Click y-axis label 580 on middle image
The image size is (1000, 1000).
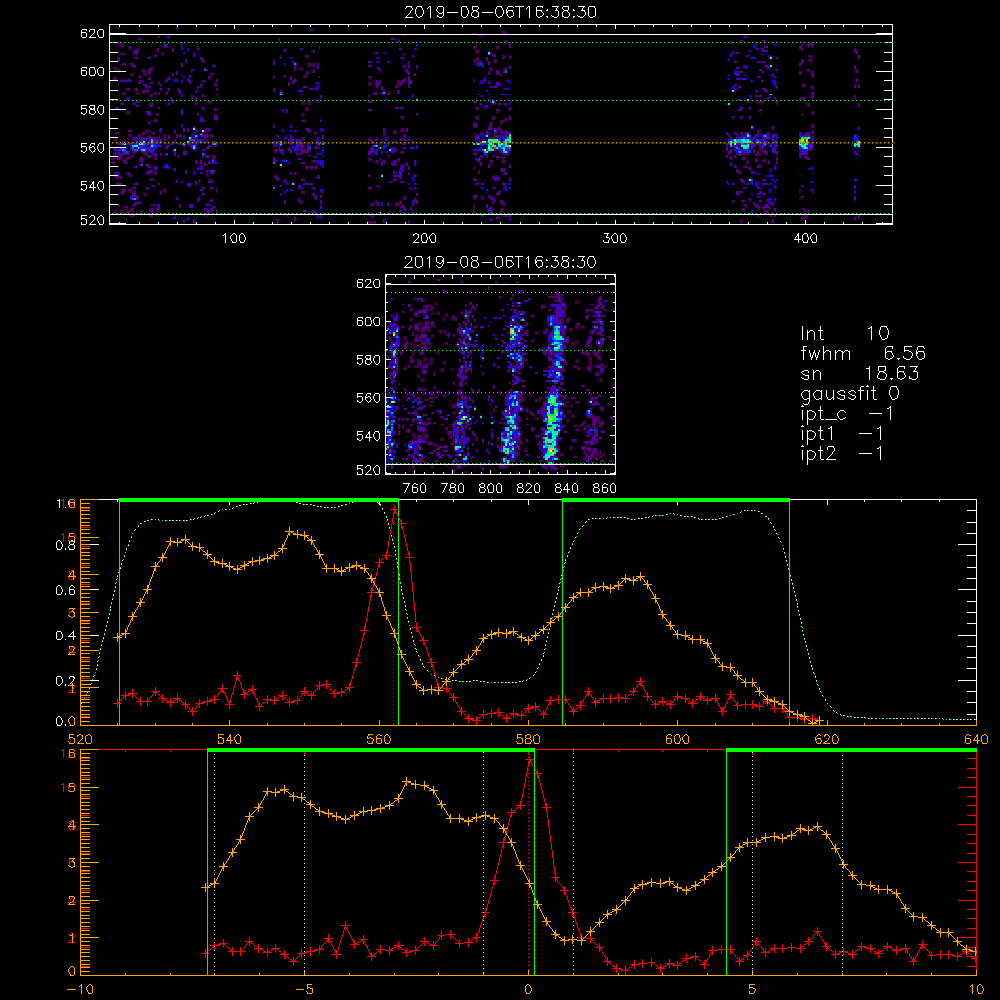[x=368, y=360]
